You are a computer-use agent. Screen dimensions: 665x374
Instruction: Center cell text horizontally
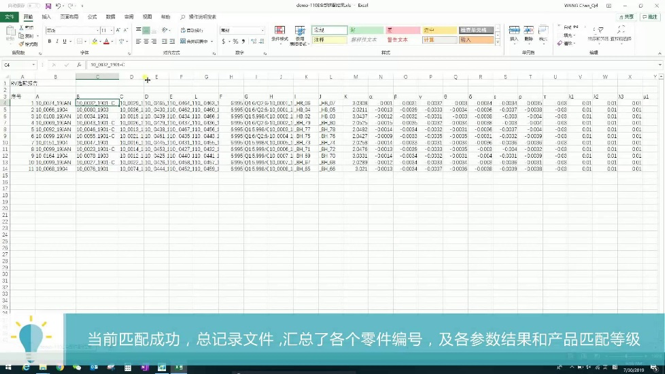click(x=146, y=42)
